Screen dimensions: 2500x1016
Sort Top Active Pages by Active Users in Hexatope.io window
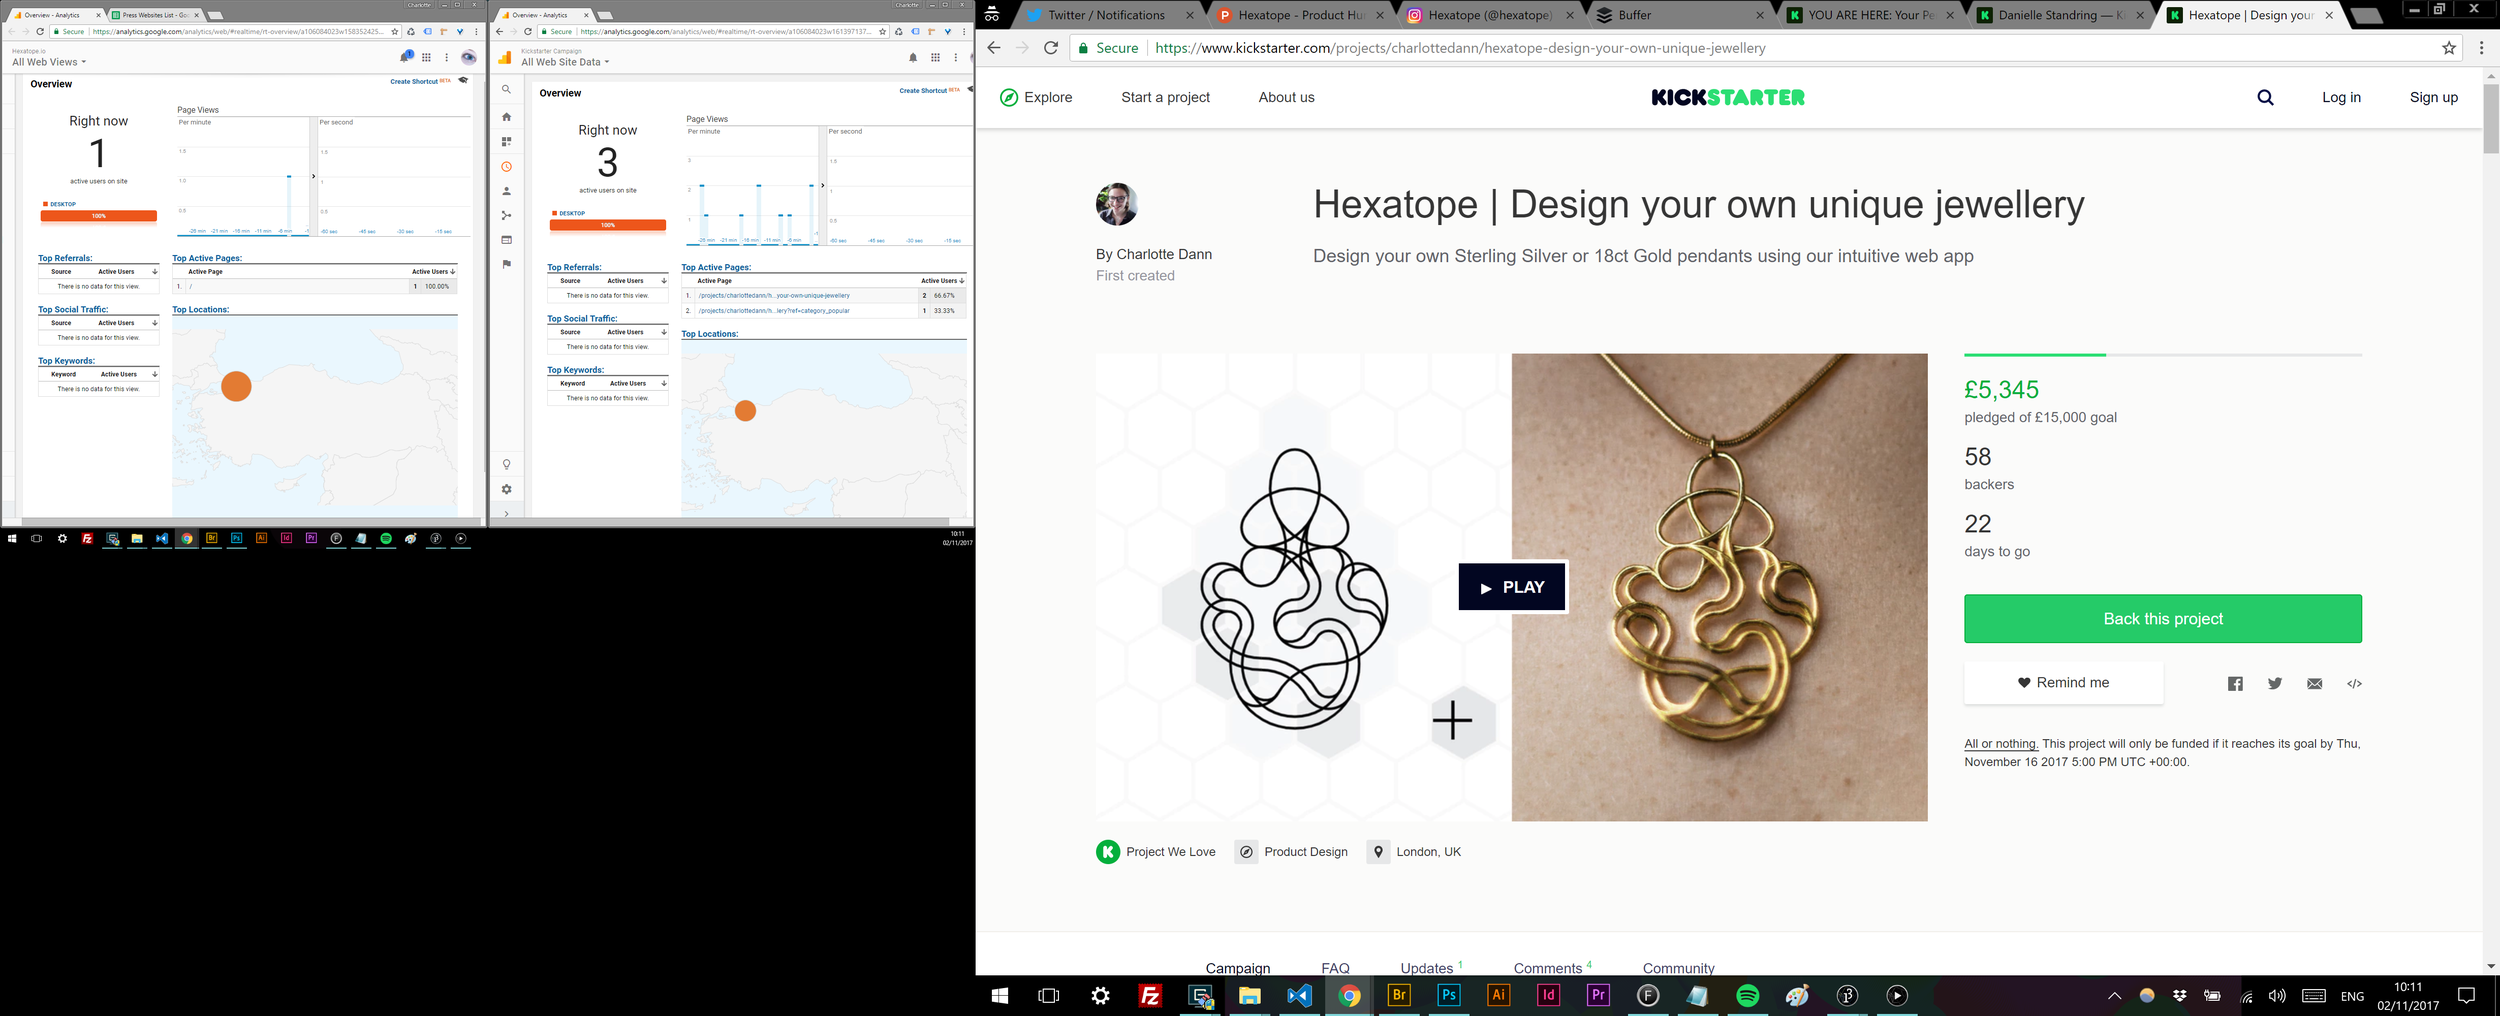(x=433, y=271)
